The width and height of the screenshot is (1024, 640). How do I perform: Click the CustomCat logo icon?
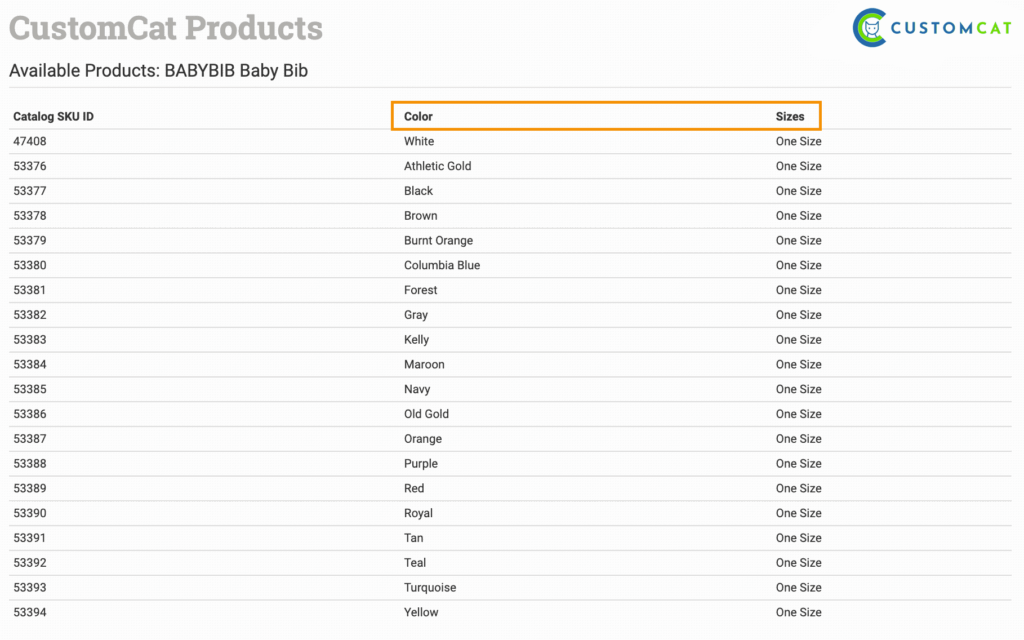pos(870,28)
